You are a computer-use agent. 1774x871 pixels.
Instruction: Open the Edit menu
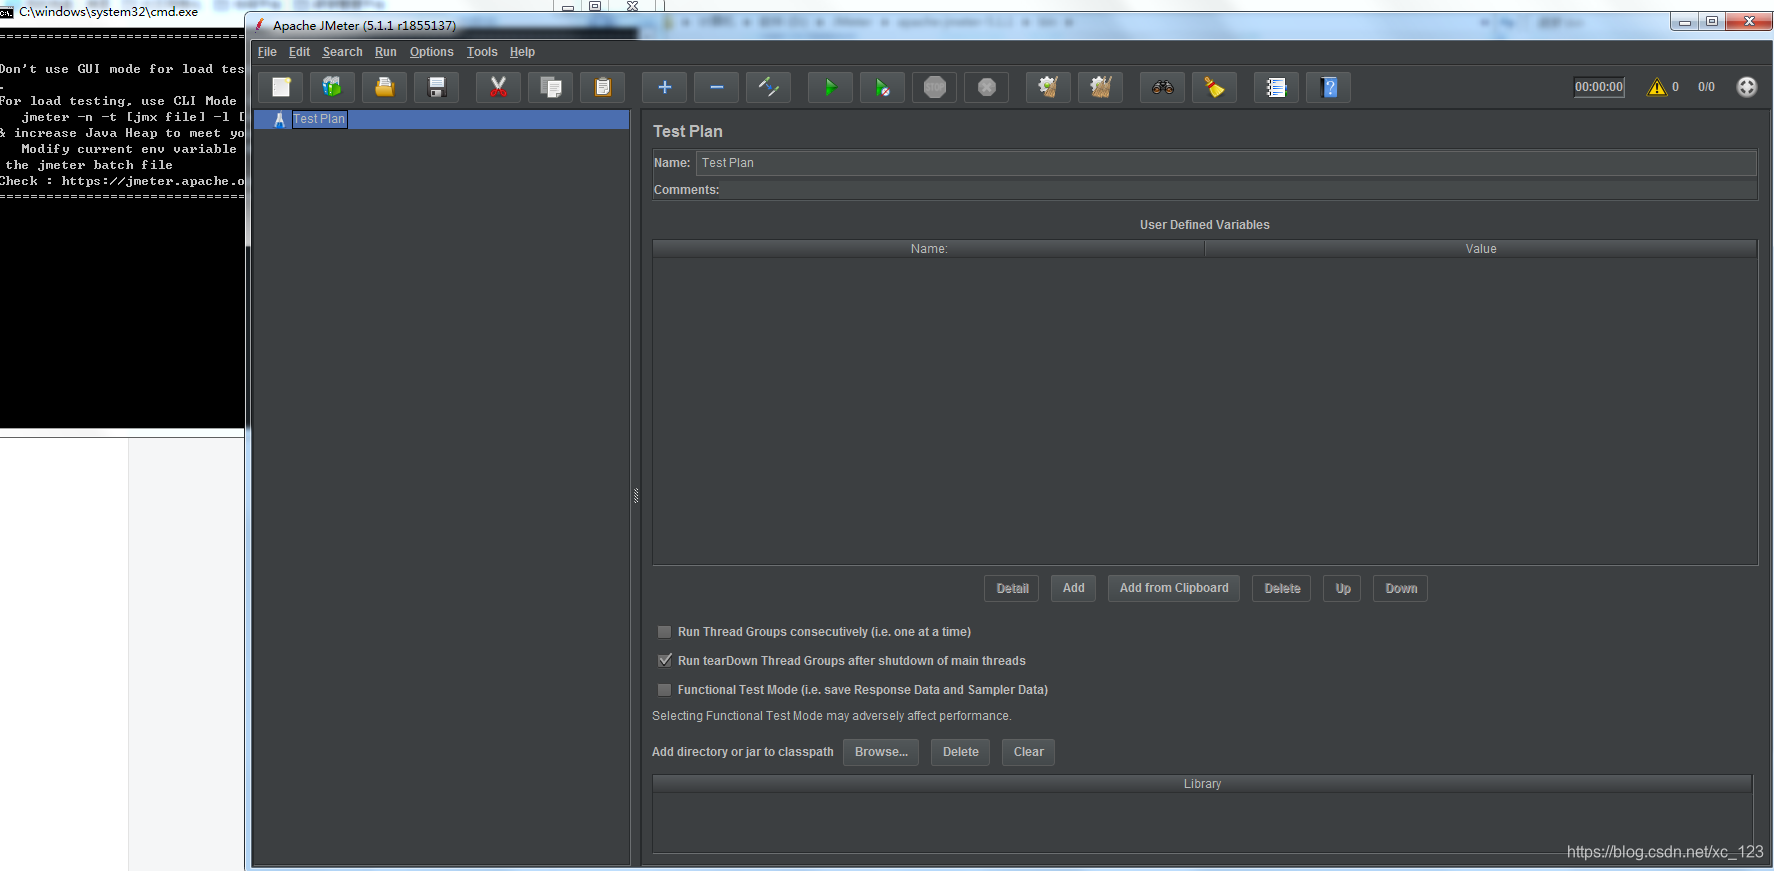pyautogui.click(x=299, y=52)
